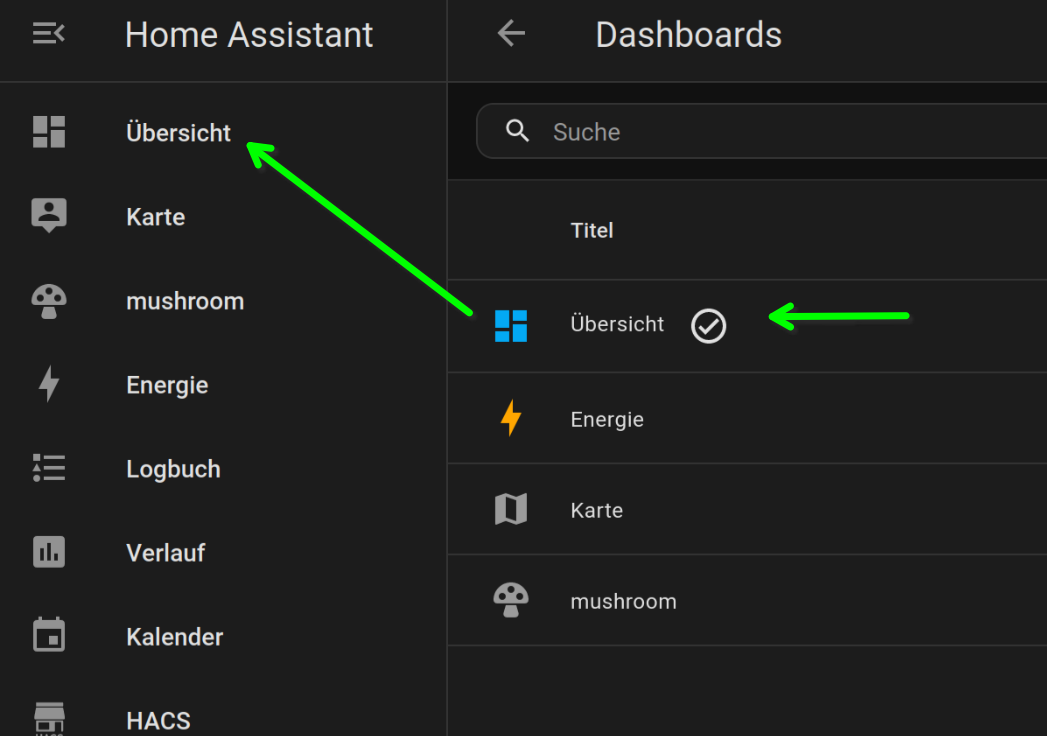Go back using the arrow beside Dashboards
This screenshot has height=736, width=1047.
click(511, 33)
